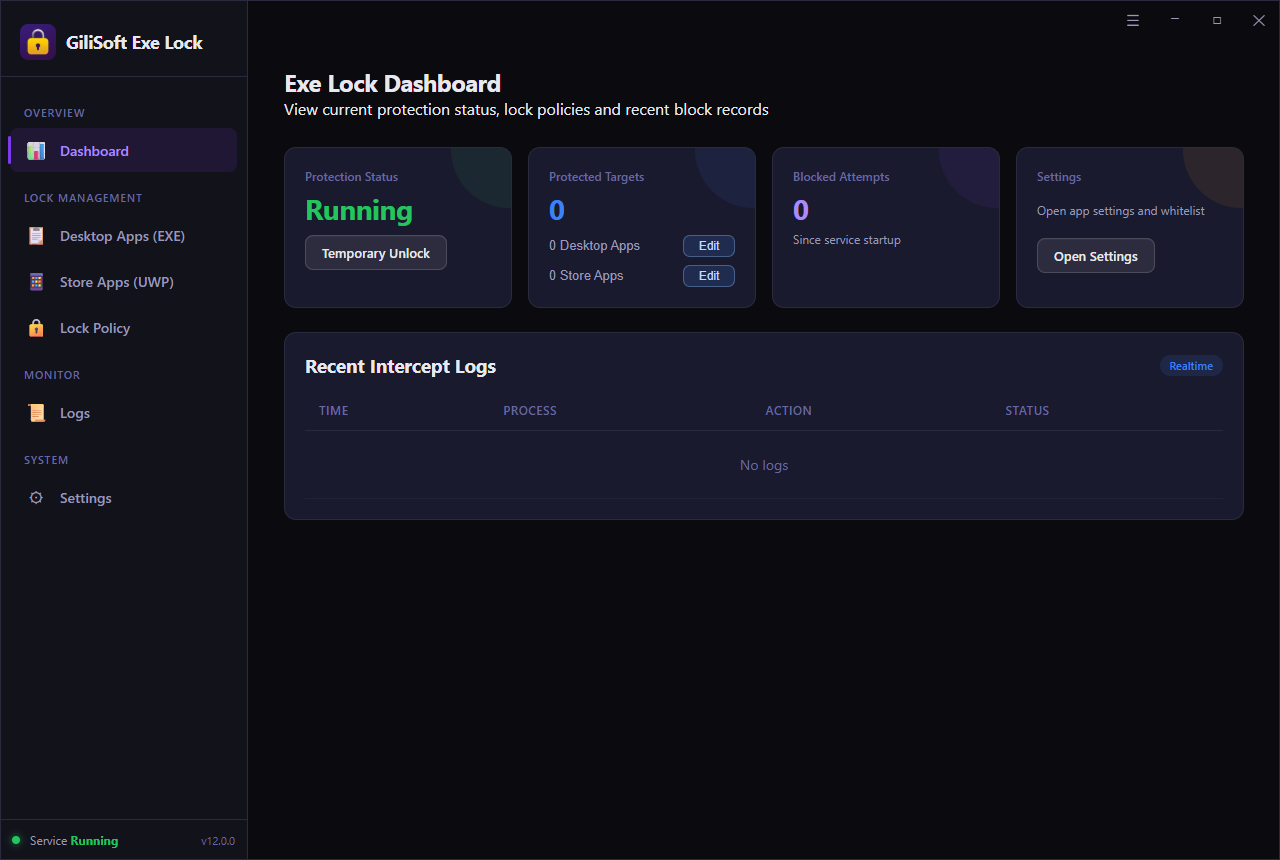Click the Open Settings button
1280x860 pixels.
click(x=1096, y=256)
